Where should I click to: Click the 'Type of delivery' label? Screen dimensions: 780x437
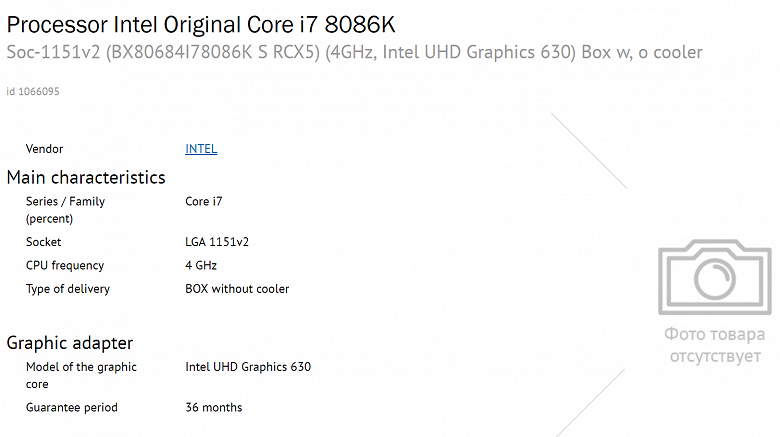point(68,289)
